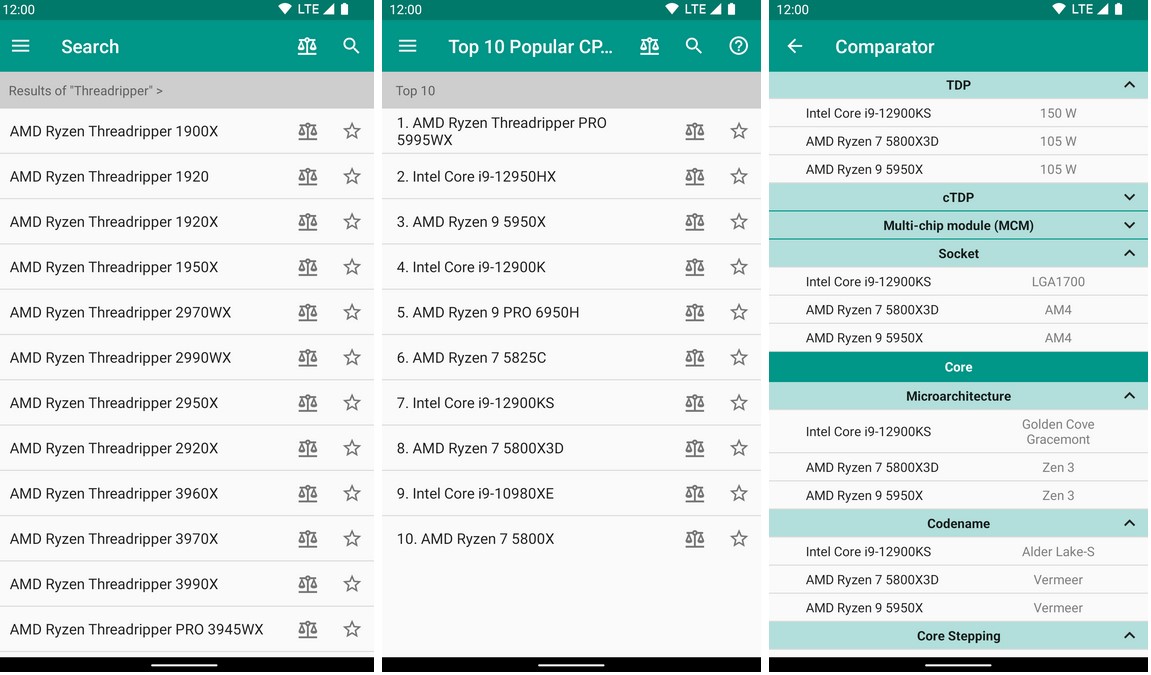Screen dimensions: 1151x675
Task: Open 6. AMD Ryzen 7 5825C entry
Action: (471, 358)
